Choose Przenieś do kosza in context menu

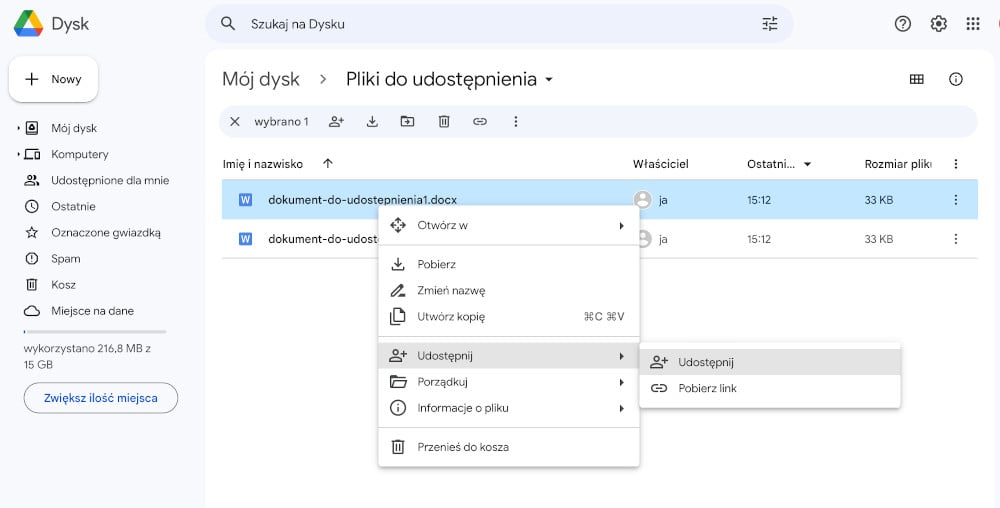pos(508,447)
